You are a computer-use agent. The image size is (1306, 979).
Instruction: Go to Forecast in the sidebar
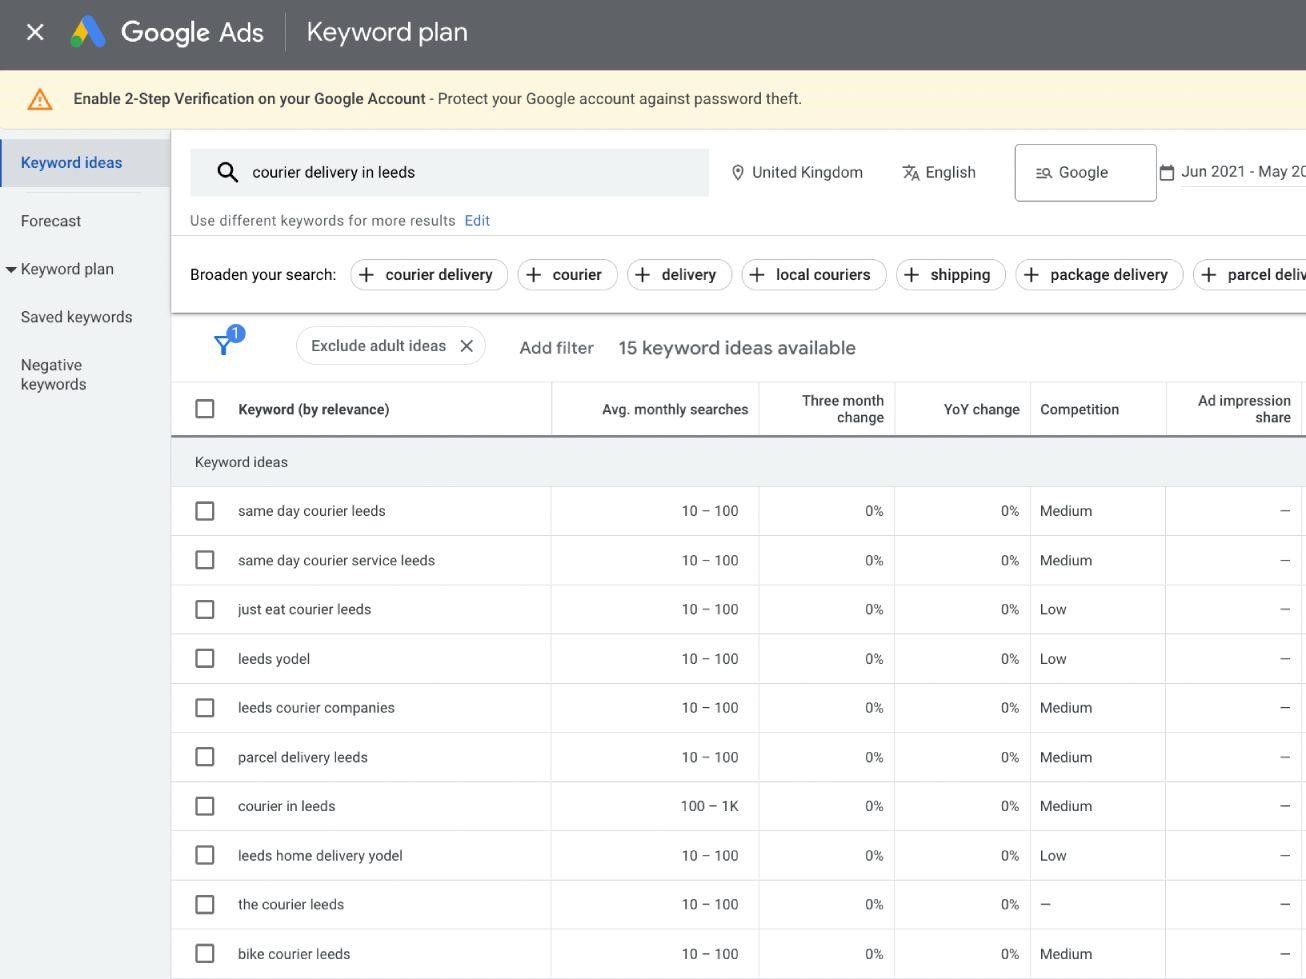tap(51, 221)
